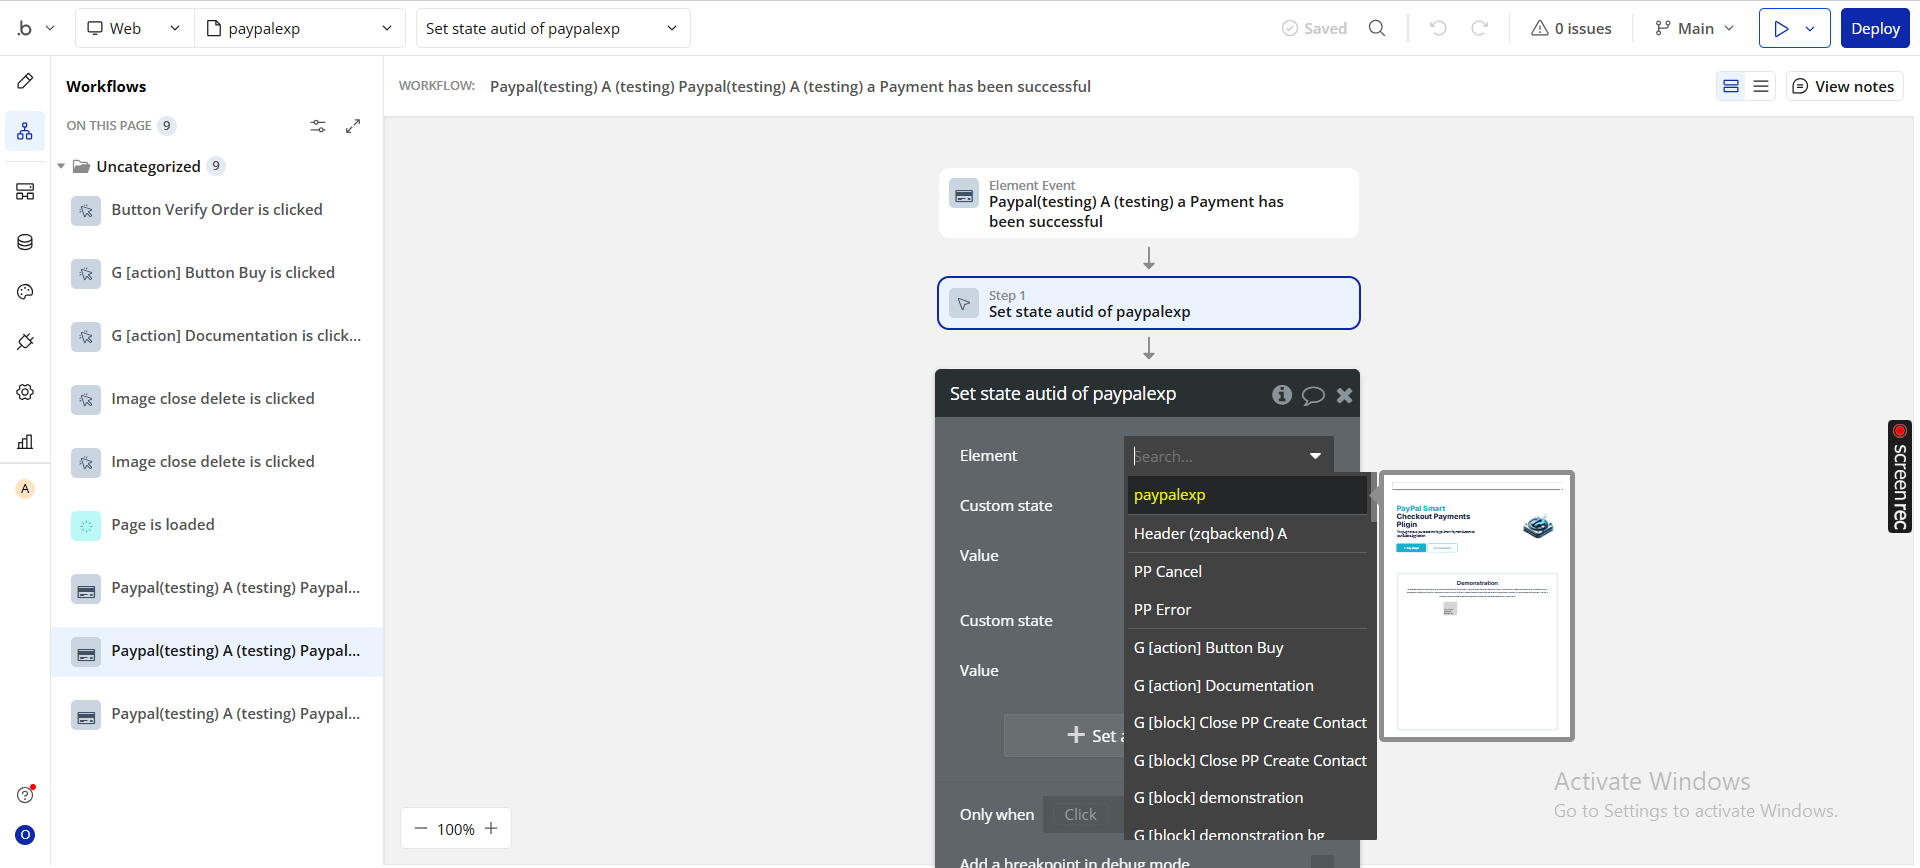Click the screenrec recording widget
This screenshot has height=868, width=1920.
click(1900, 476)
